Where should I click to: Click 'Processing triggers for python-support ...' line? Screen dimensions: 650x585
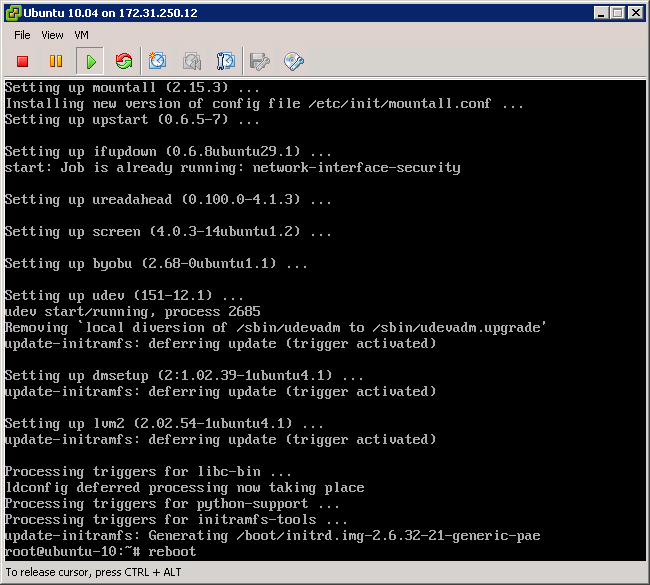click(x=172, y=504)
